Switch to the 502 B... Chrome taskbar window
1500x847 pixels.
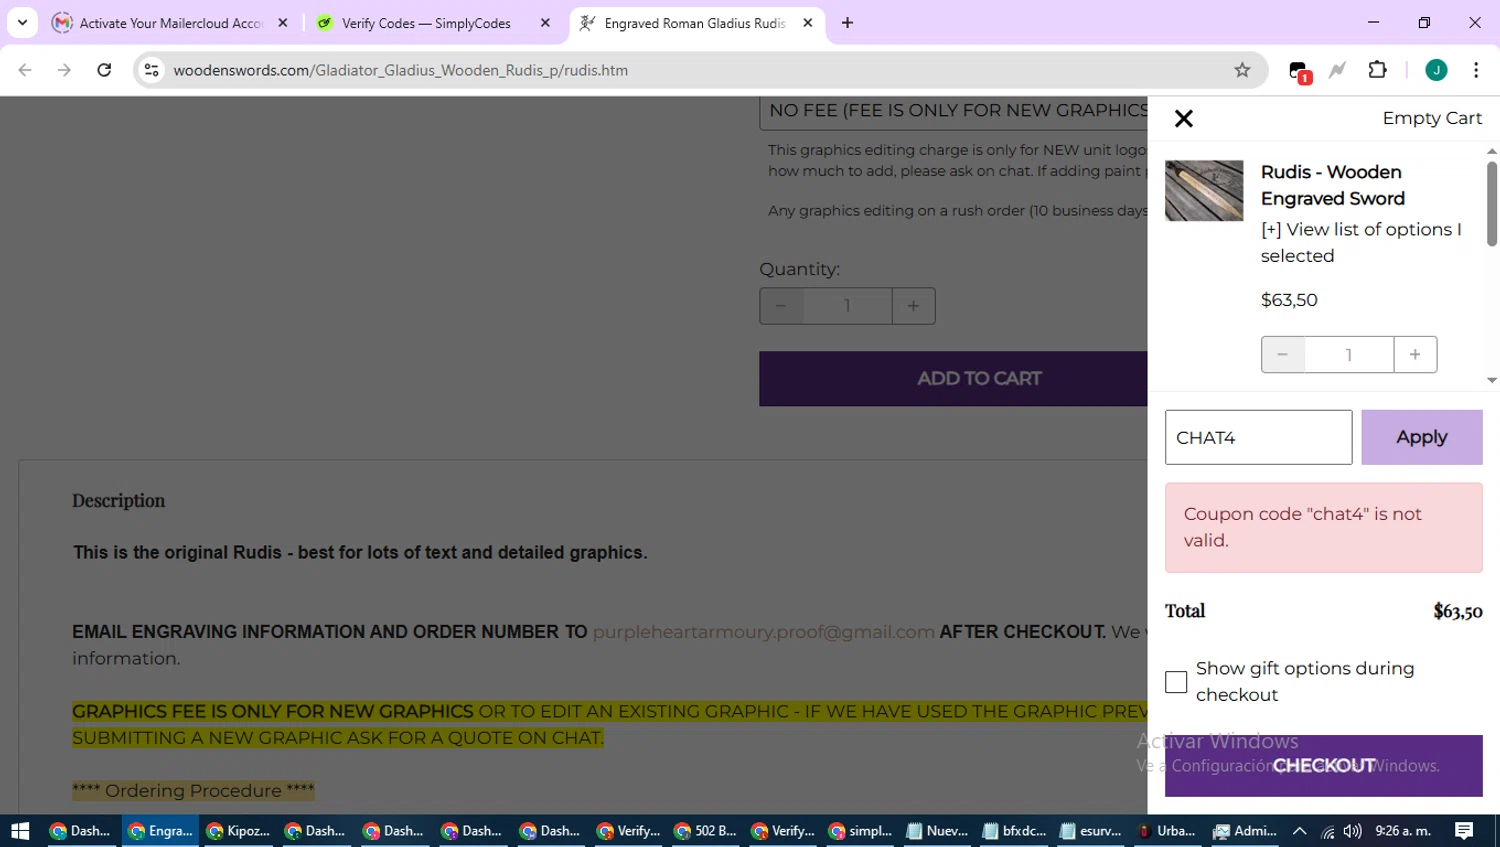706,831
